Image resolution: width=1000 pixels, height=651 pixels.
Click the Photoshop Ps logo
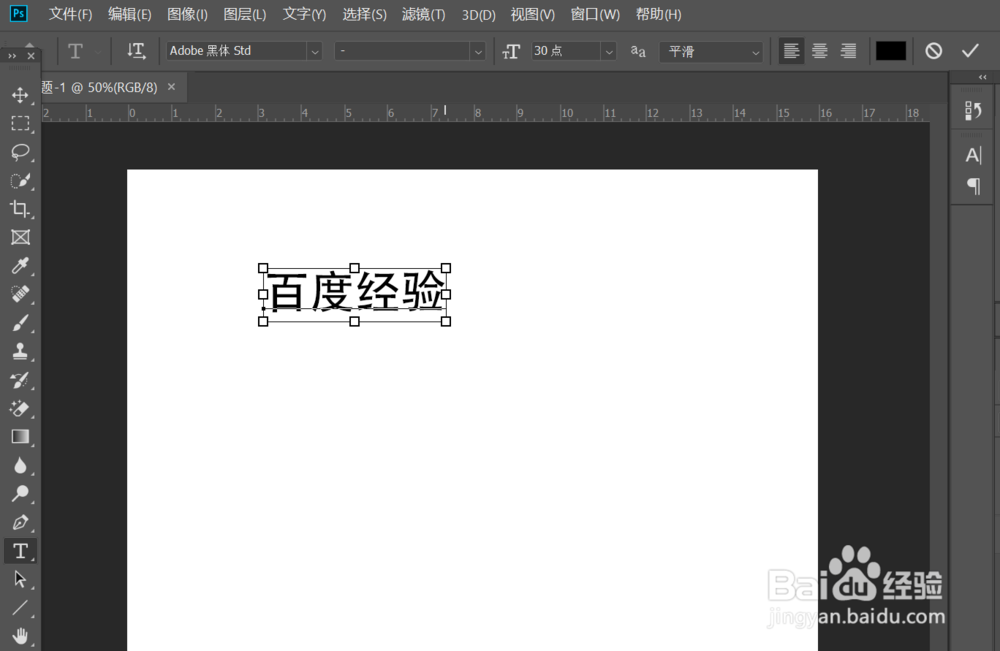tap(18, 13)
